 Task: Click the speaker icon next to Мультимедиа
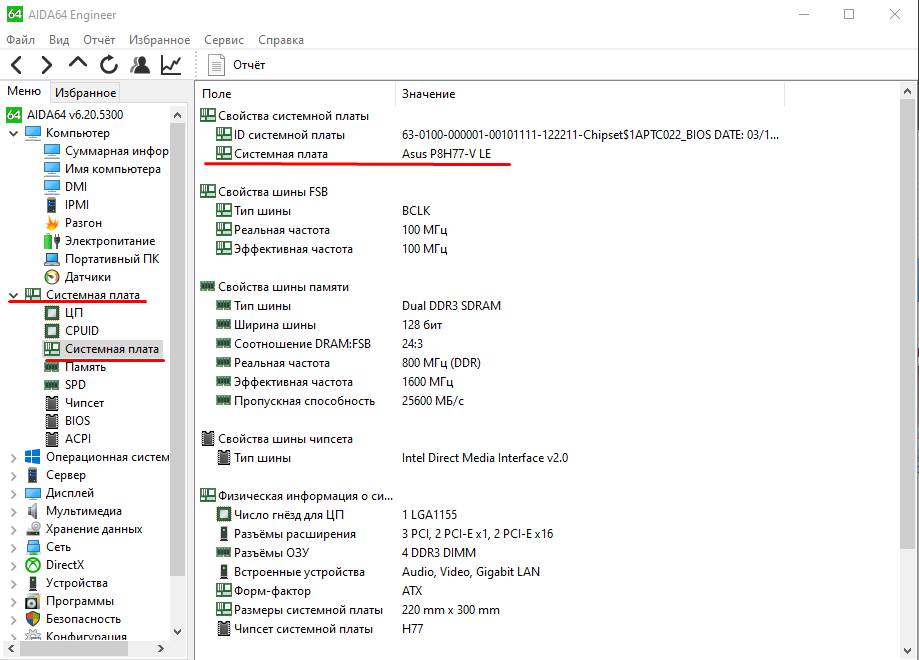(33, 511)
